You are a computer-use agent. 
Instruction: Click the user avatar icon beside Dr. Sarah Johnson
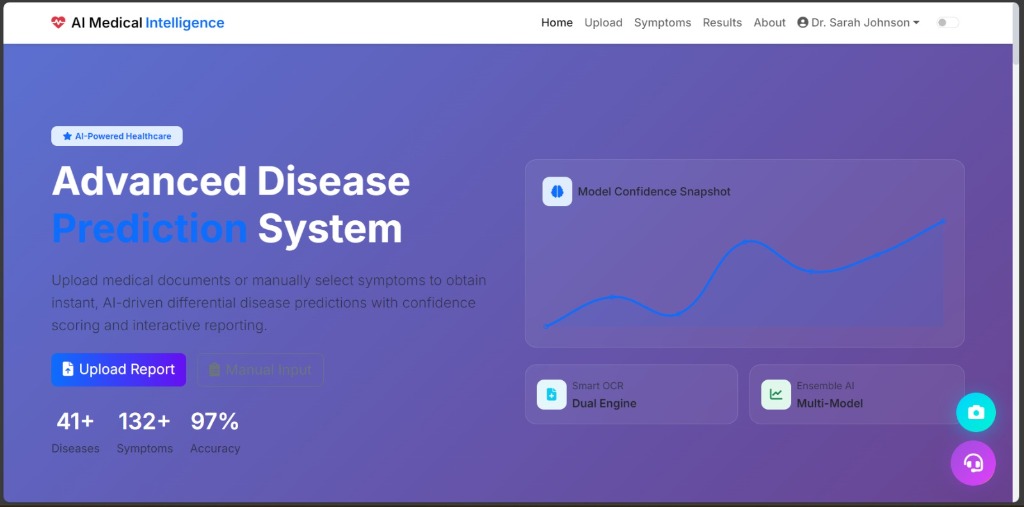pos(803,23)
